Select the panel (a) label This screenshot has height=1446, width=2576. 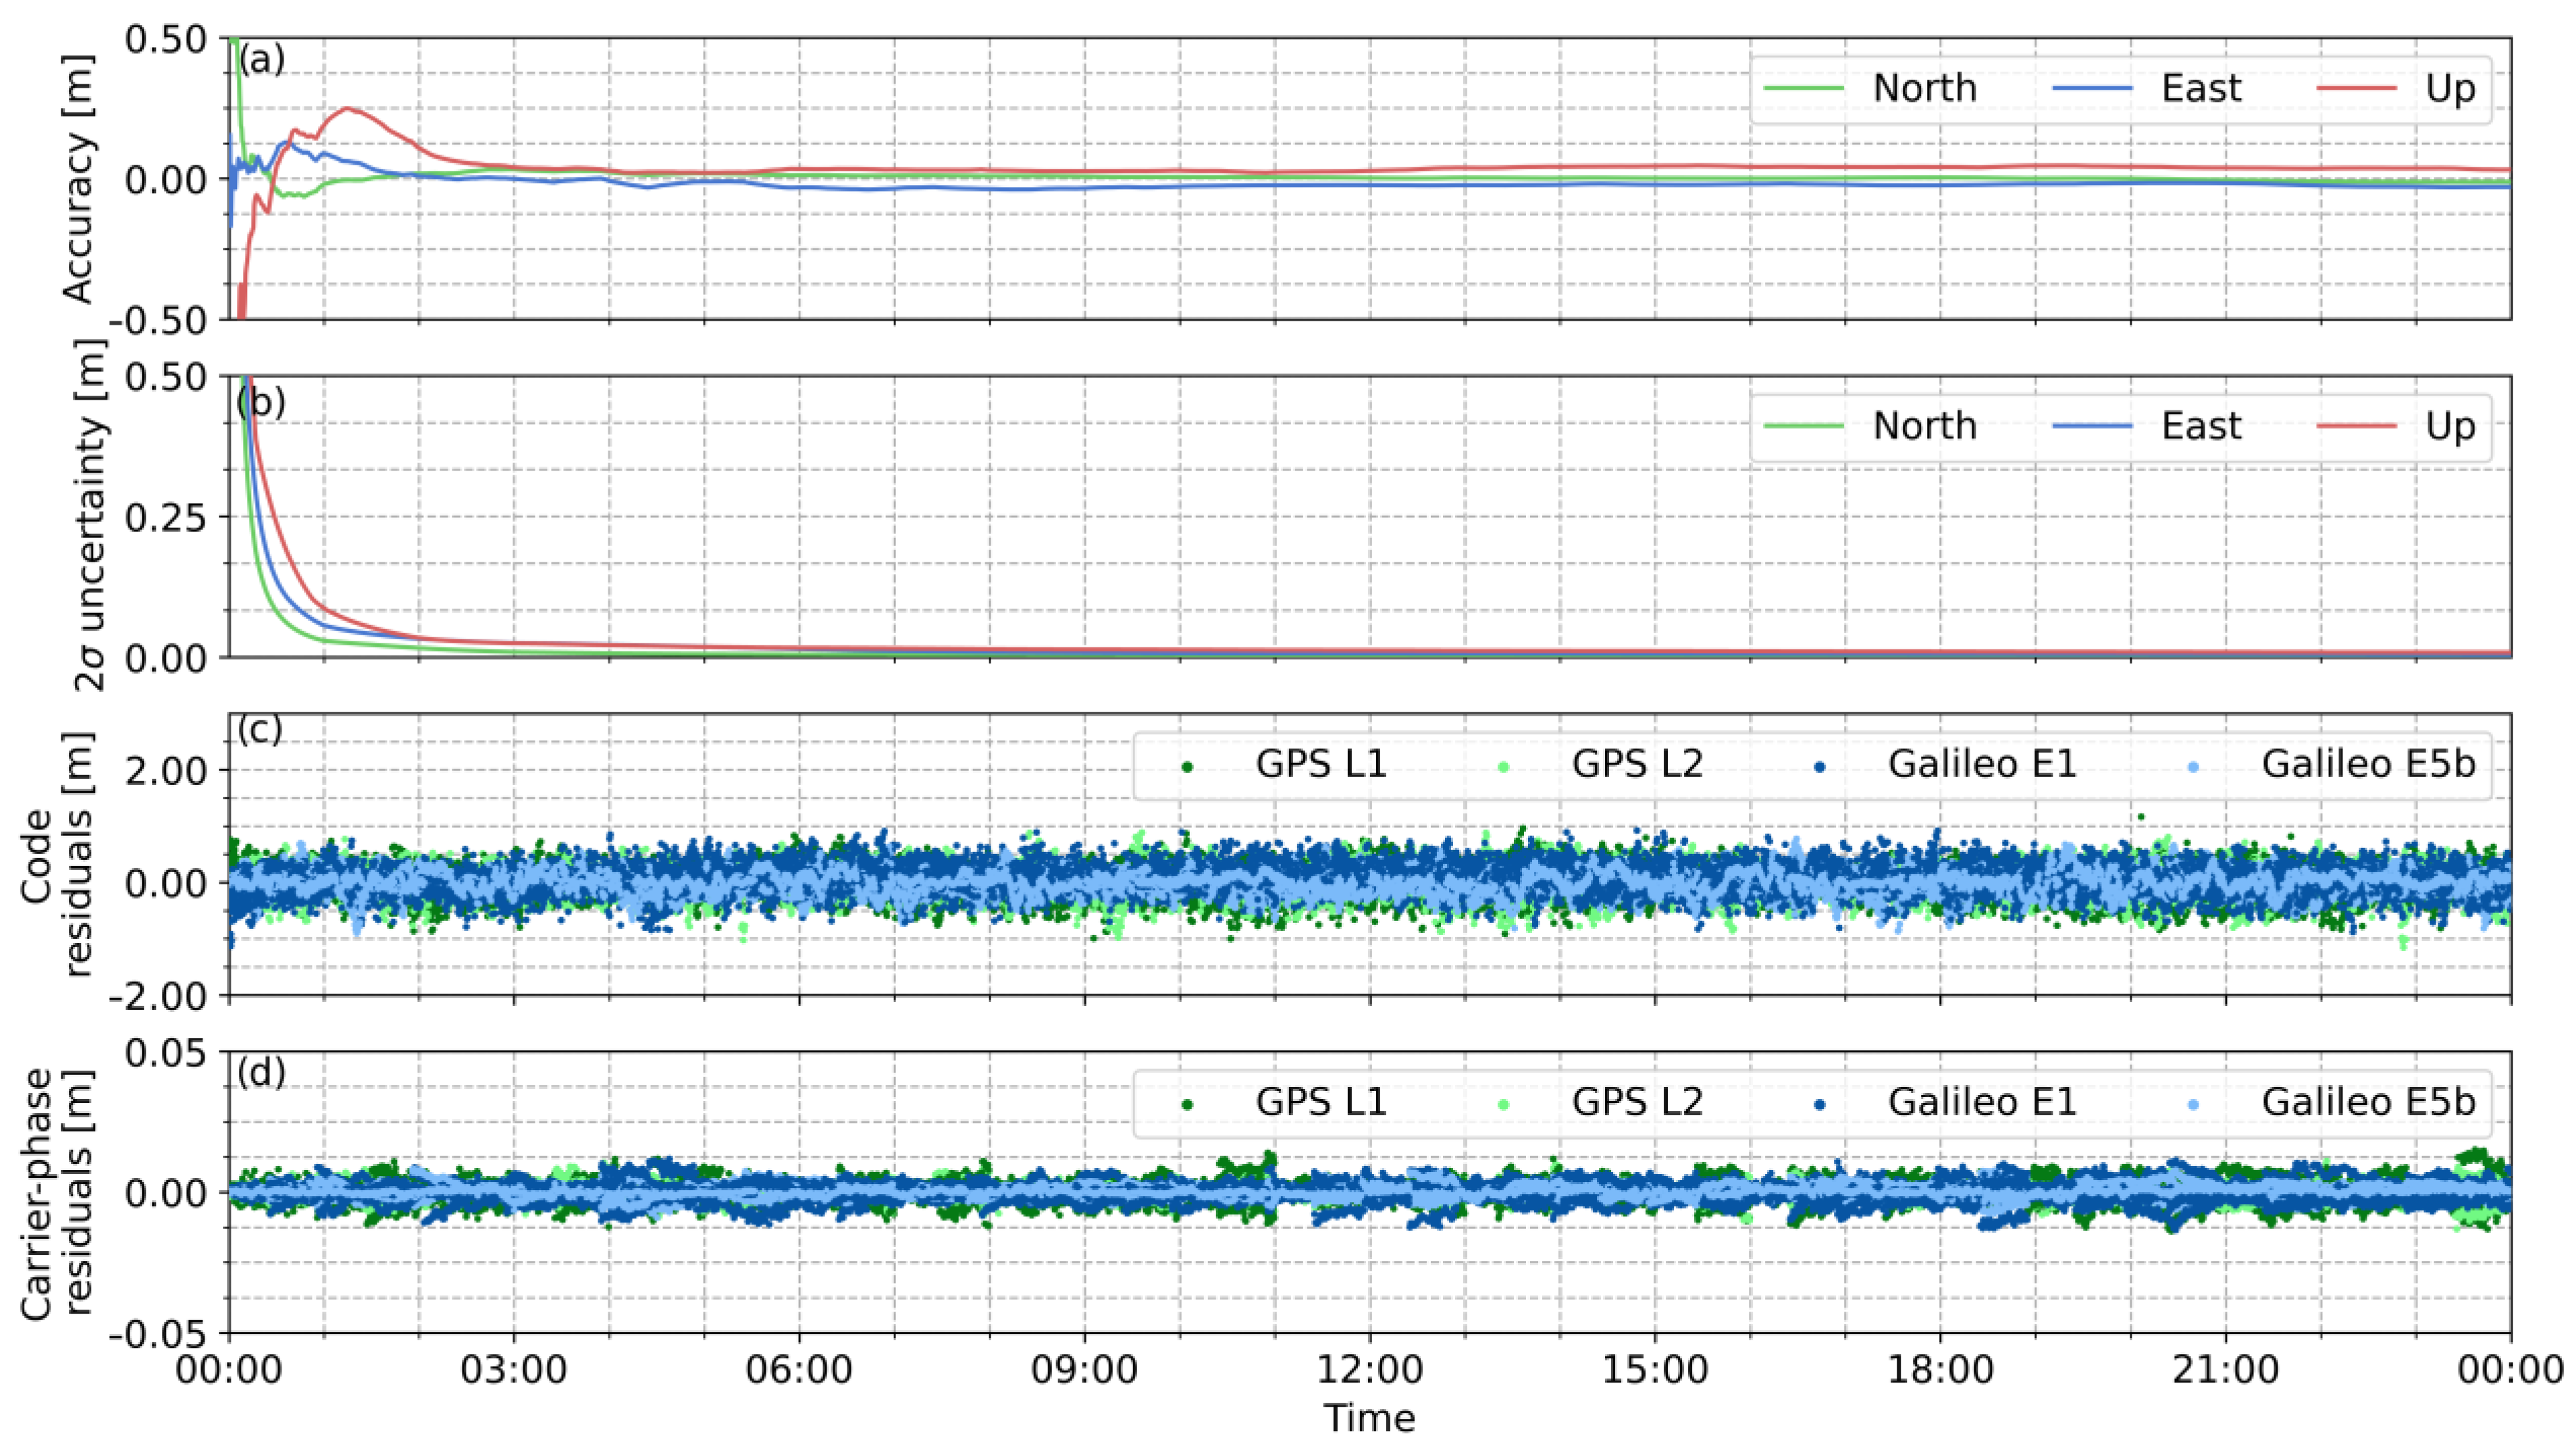click(261, 60)
